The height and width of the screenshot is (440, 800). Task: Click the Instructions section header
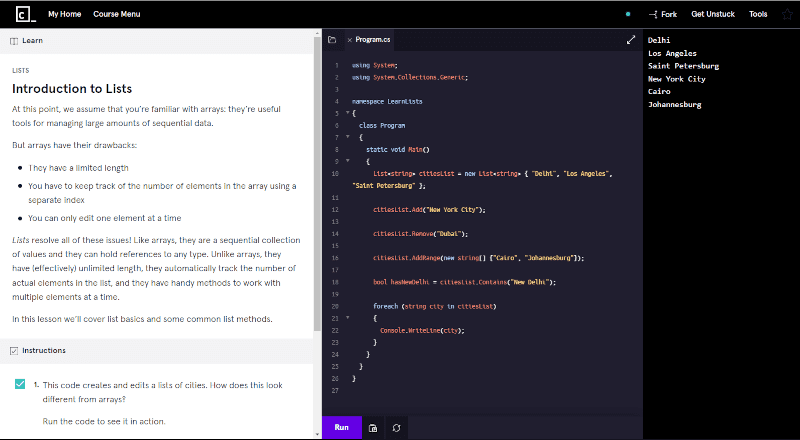(157, 351)
